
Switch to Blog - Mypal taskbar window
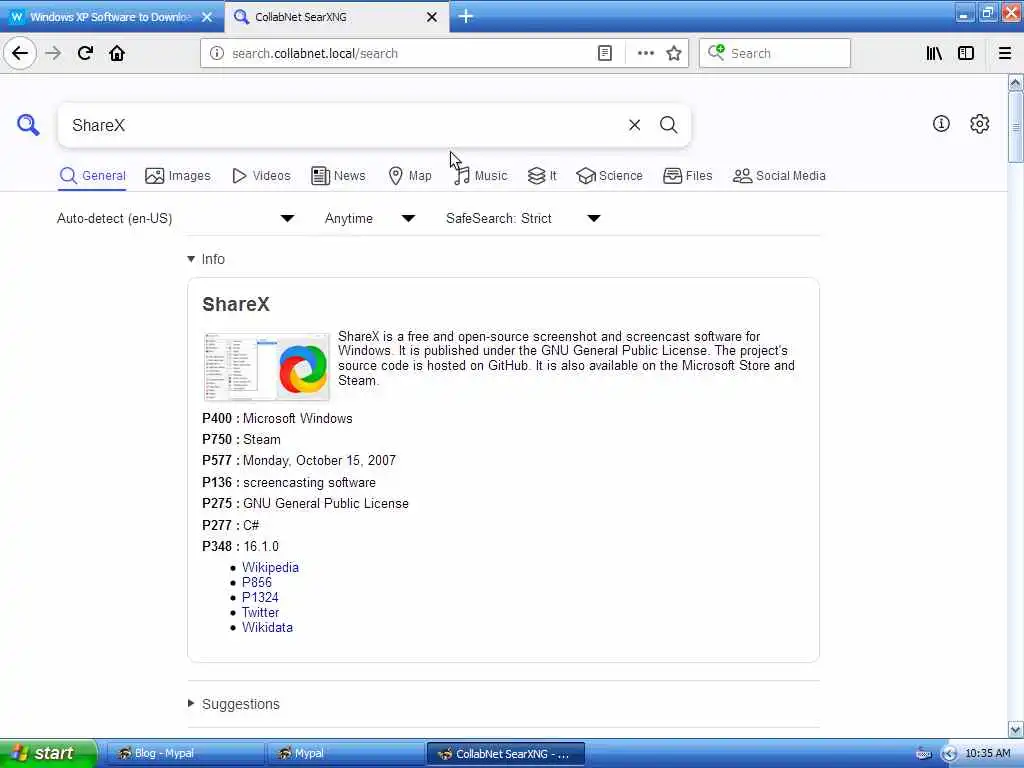pyautogui.click(x=184, y=754)
